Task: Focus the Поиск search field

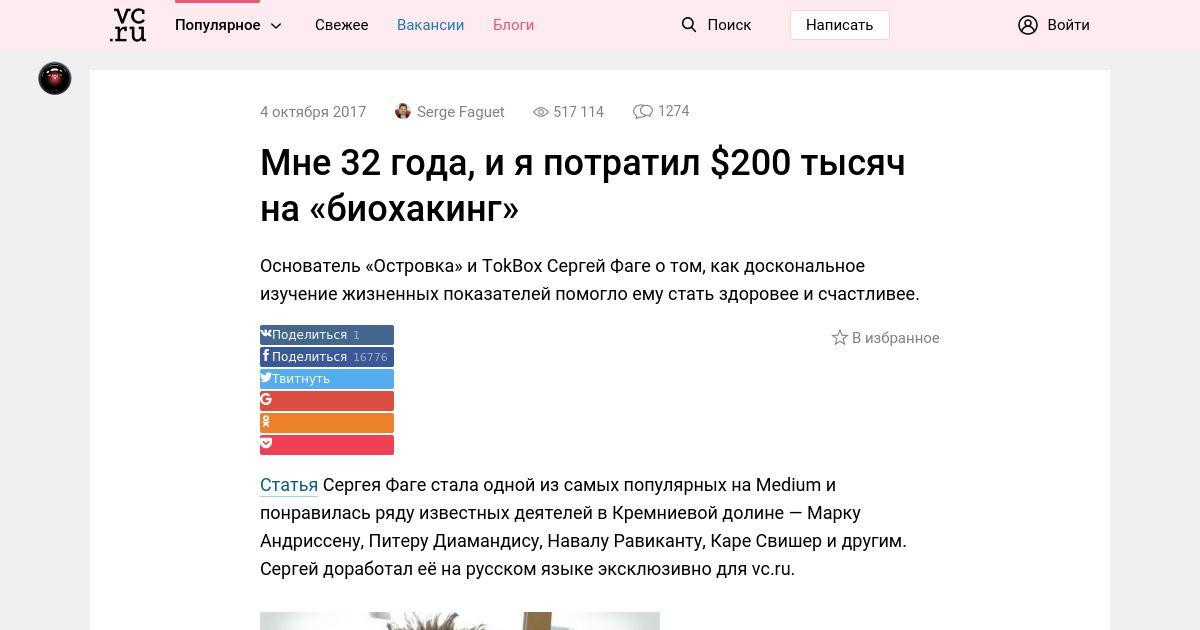Action: (729, 25)
